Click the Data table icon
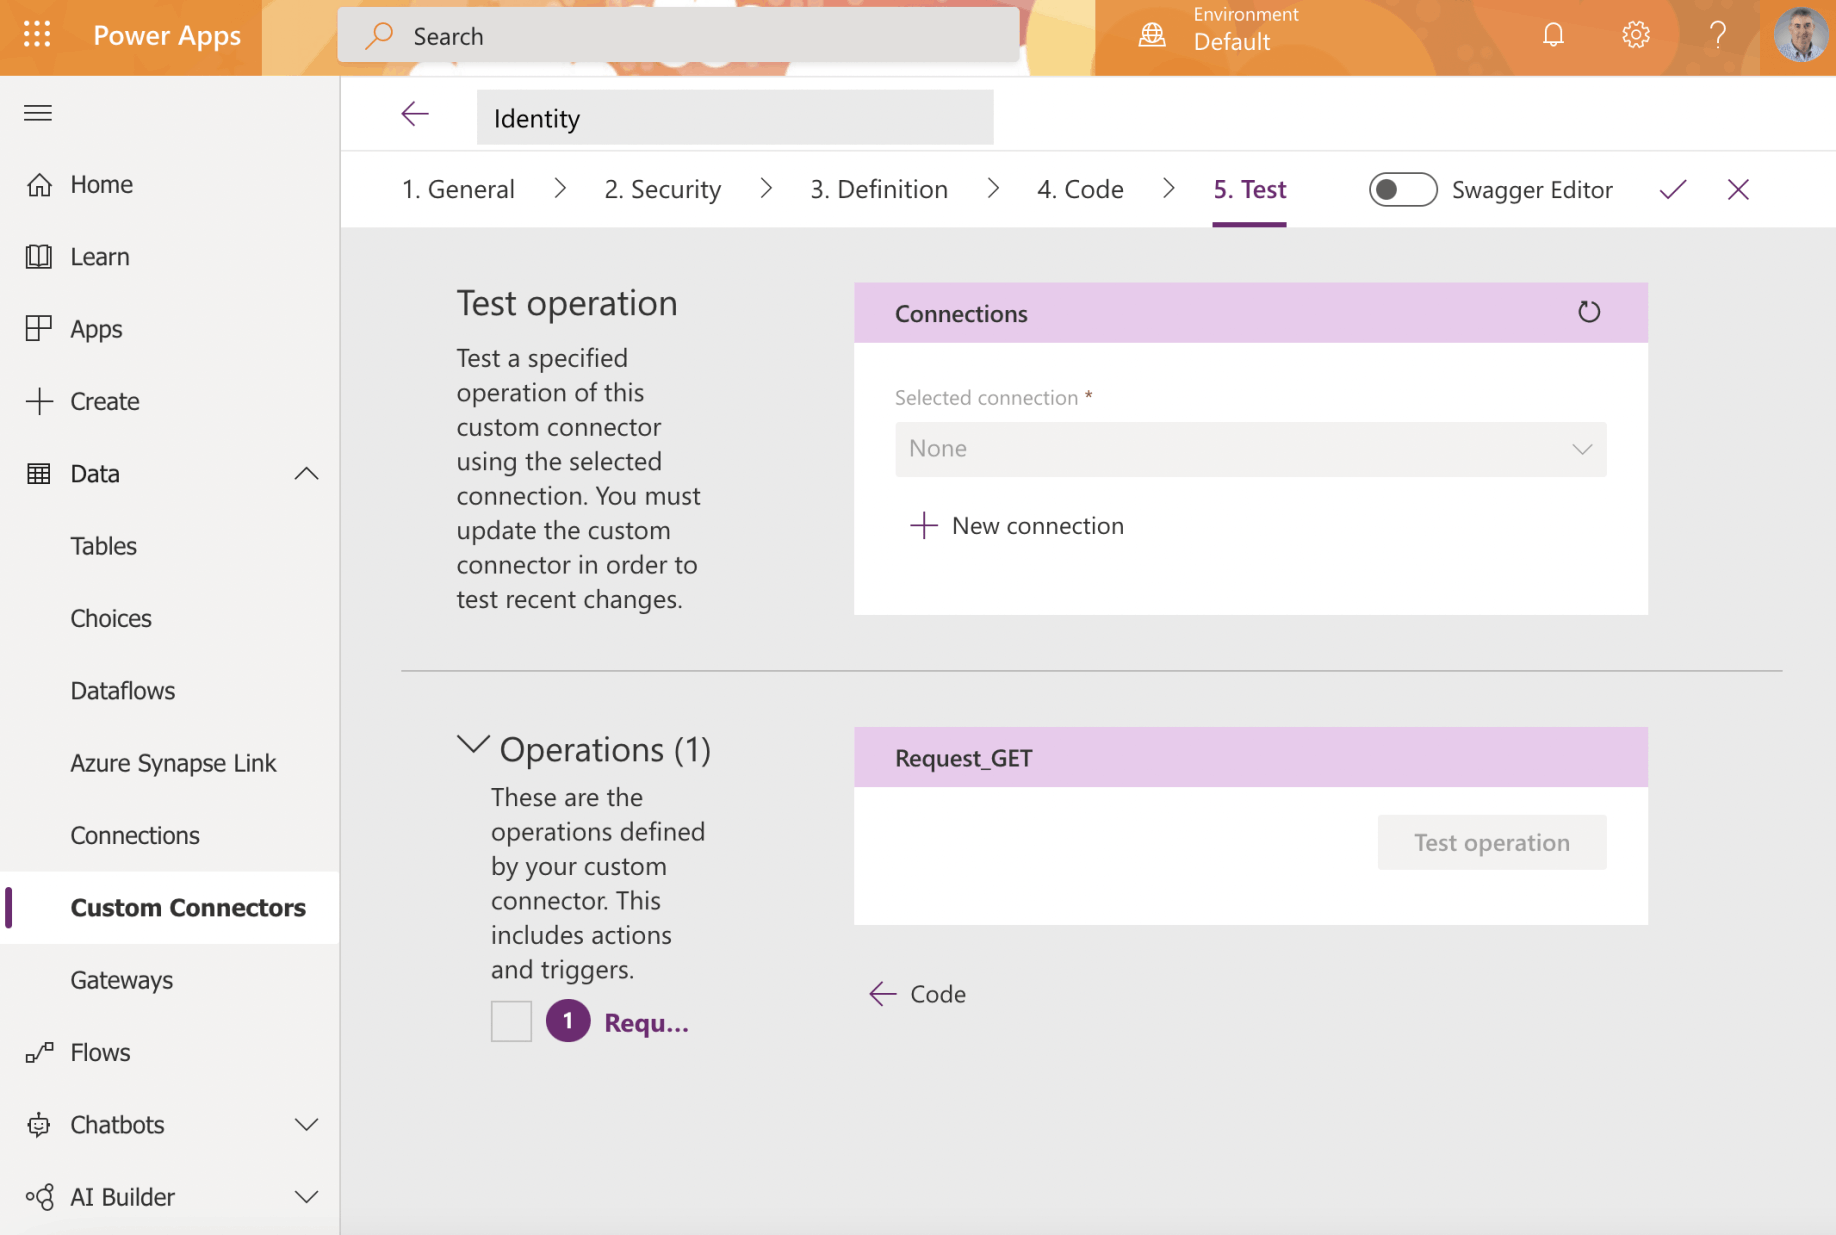 [39, 473]
